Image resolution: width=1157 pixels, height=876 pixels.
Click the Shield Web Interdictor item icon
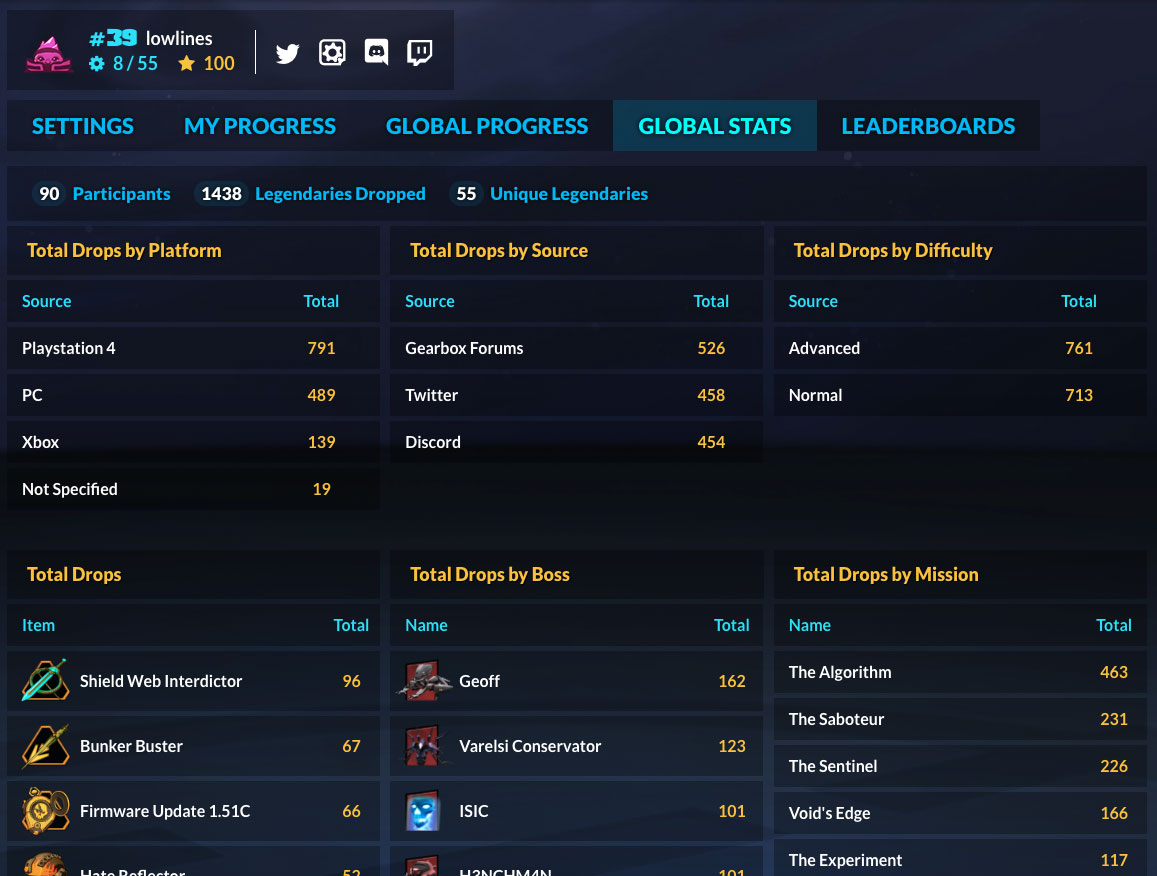pyautogui.click(x=45, y=681)
